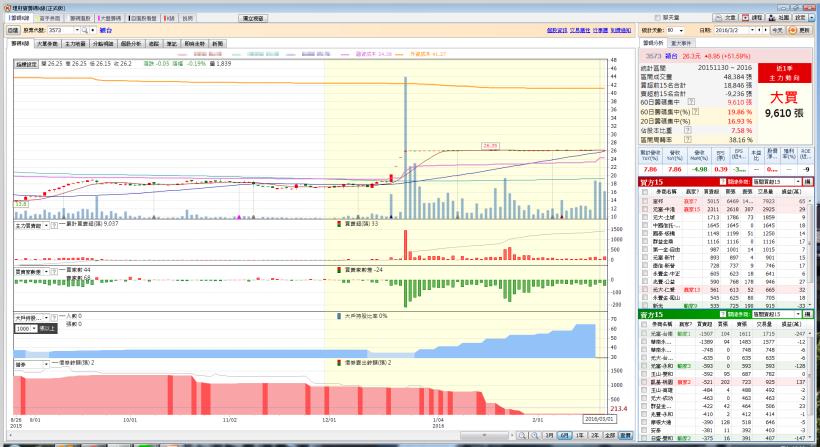
Task: Check the first broker row in buyers list
Action: [645, 201]
